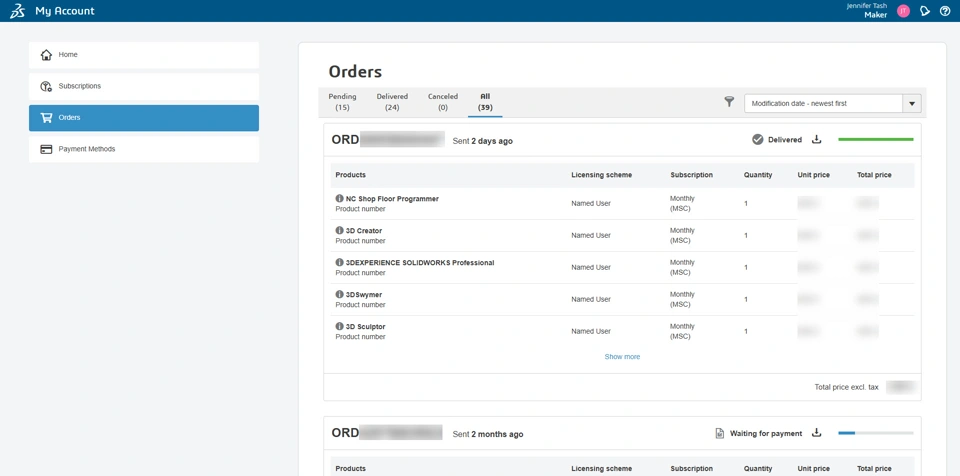Viewport: 960px width, 476px height.
Task: Click the 3DSwymer product name
Action: coord(364,295)
